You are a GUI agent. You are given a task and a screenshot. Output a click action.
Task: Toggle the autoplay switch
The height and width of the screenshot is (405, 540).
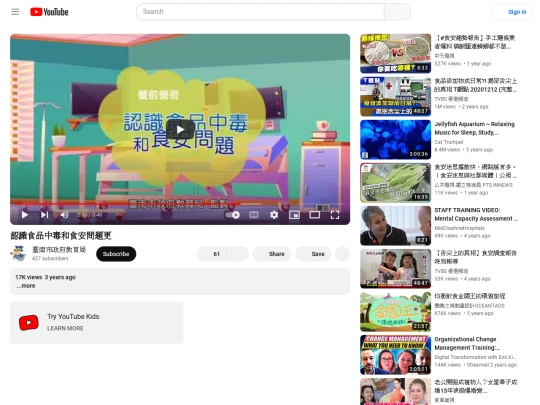pos(232,215)
